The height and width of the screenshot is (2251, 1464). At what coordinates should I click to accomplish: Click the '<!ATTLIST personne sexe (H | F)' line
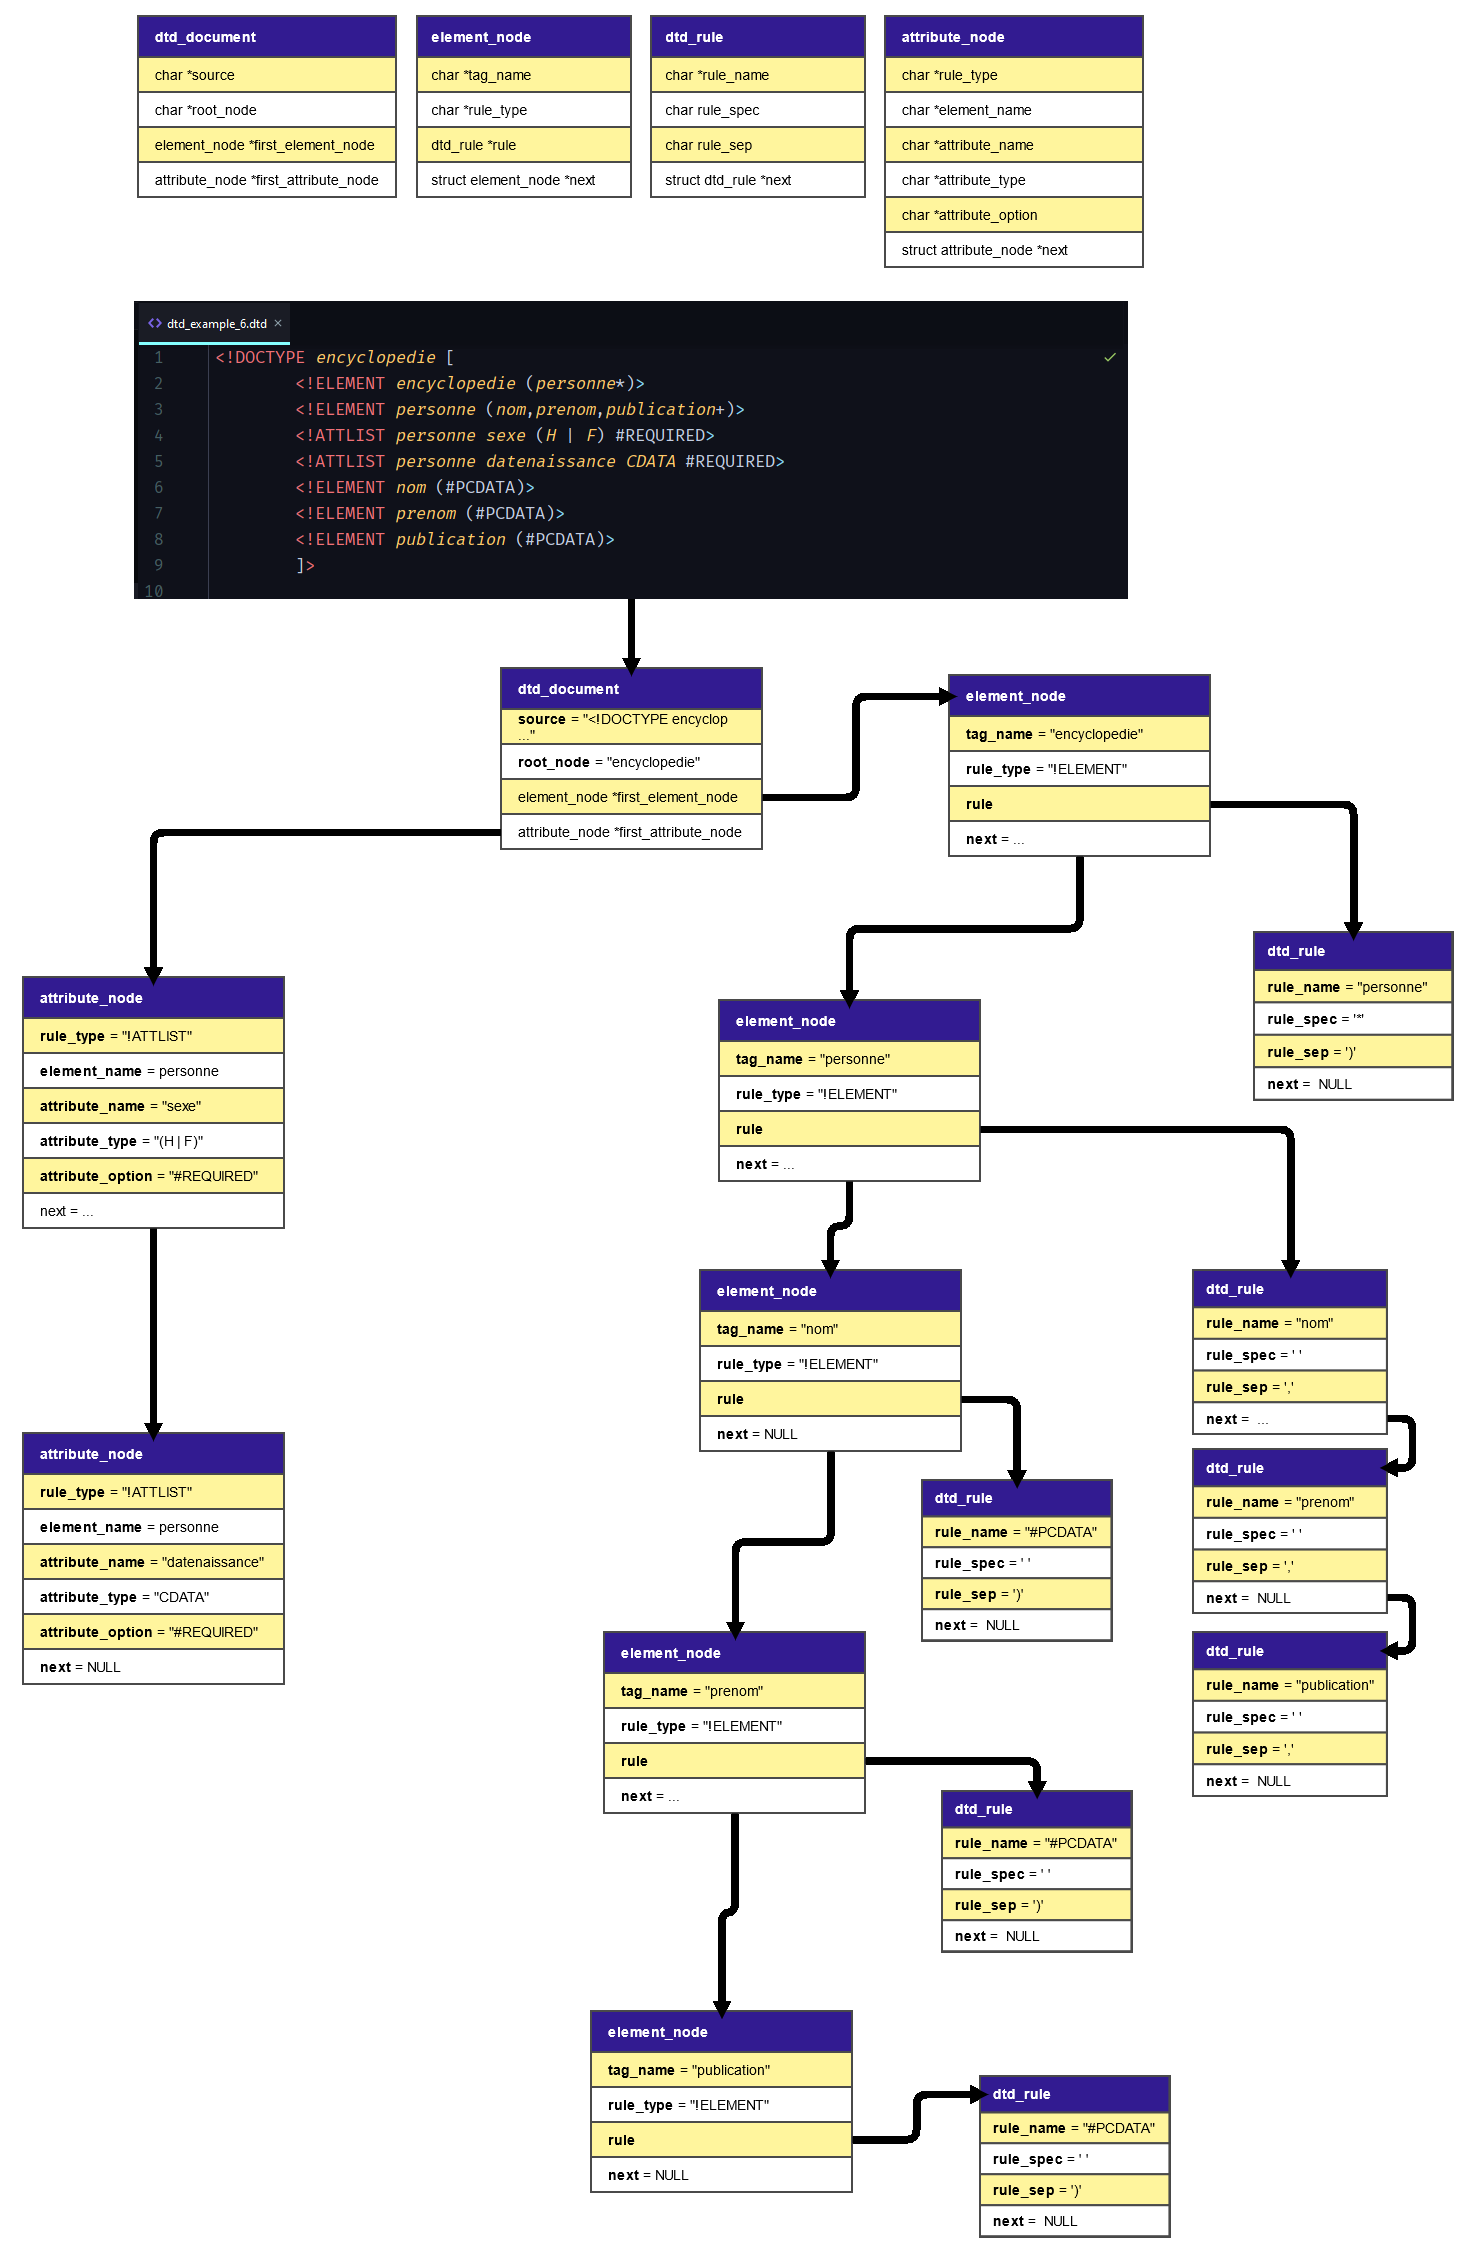tap(505, 435)
